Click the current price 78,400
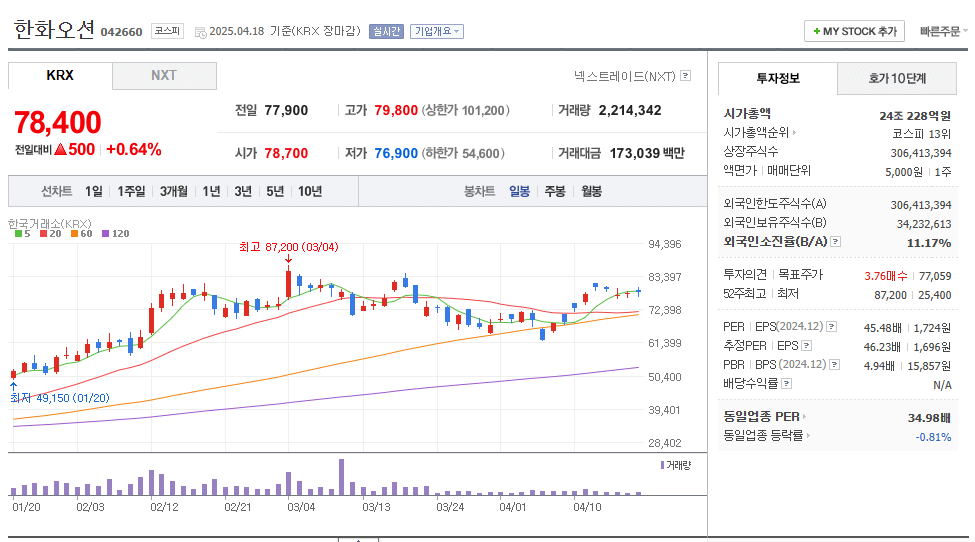 click(x=58, y=122)
